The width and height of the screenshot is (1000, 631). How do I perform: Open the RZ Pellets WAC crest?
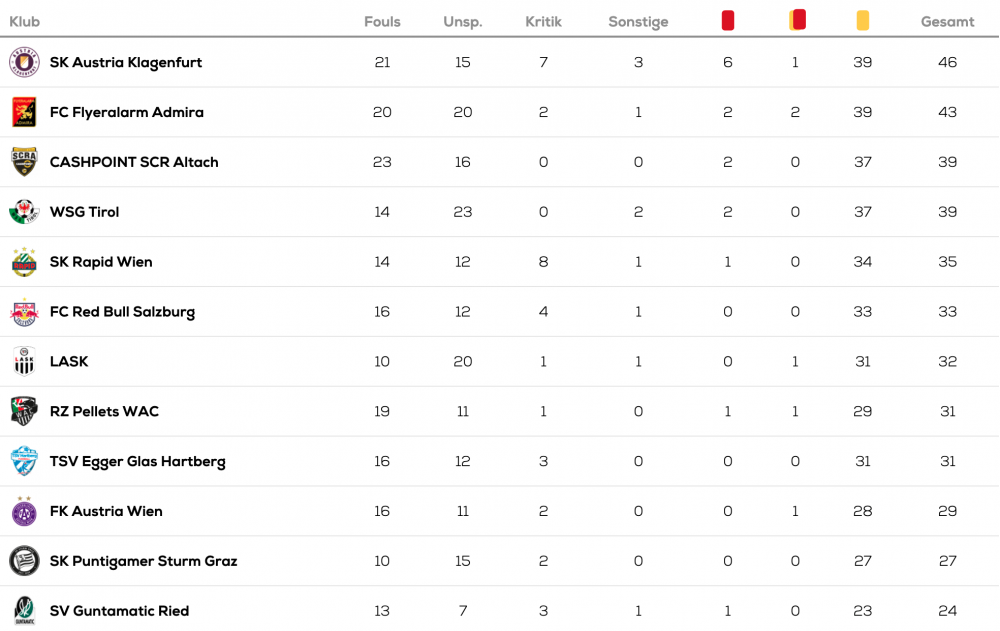24,412
